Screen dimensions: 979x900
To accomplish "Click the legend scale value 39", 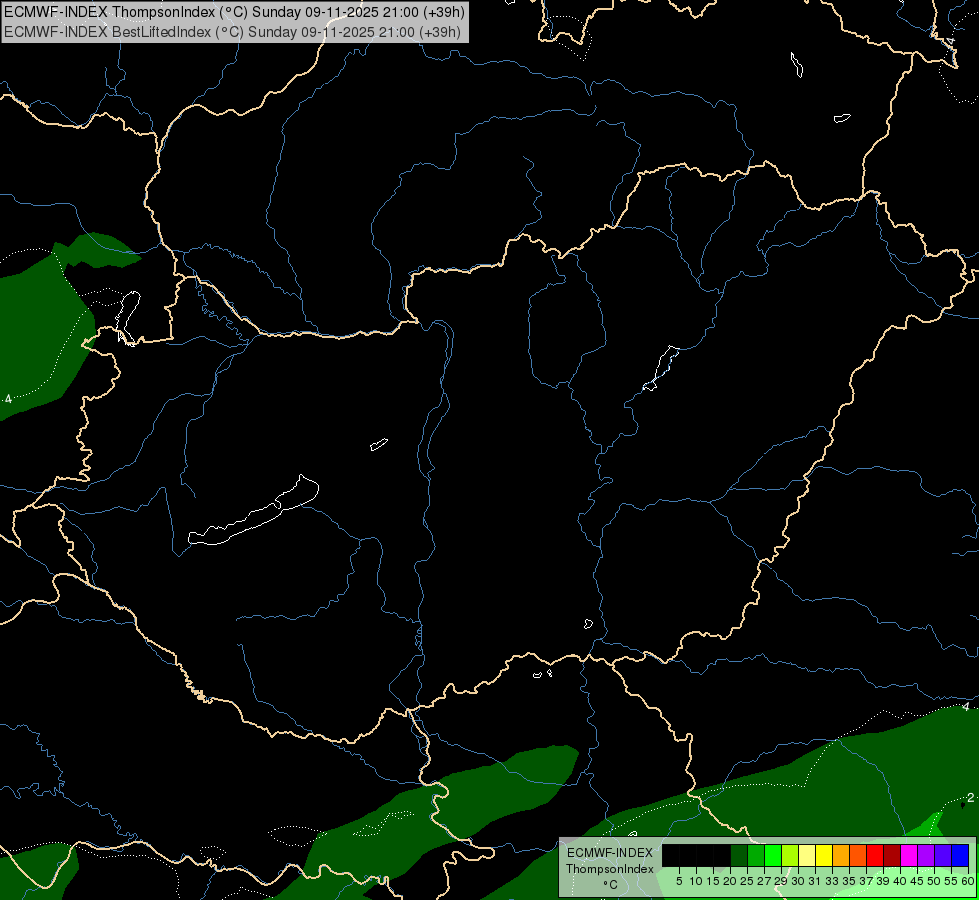I will click(x=883, y=881).
